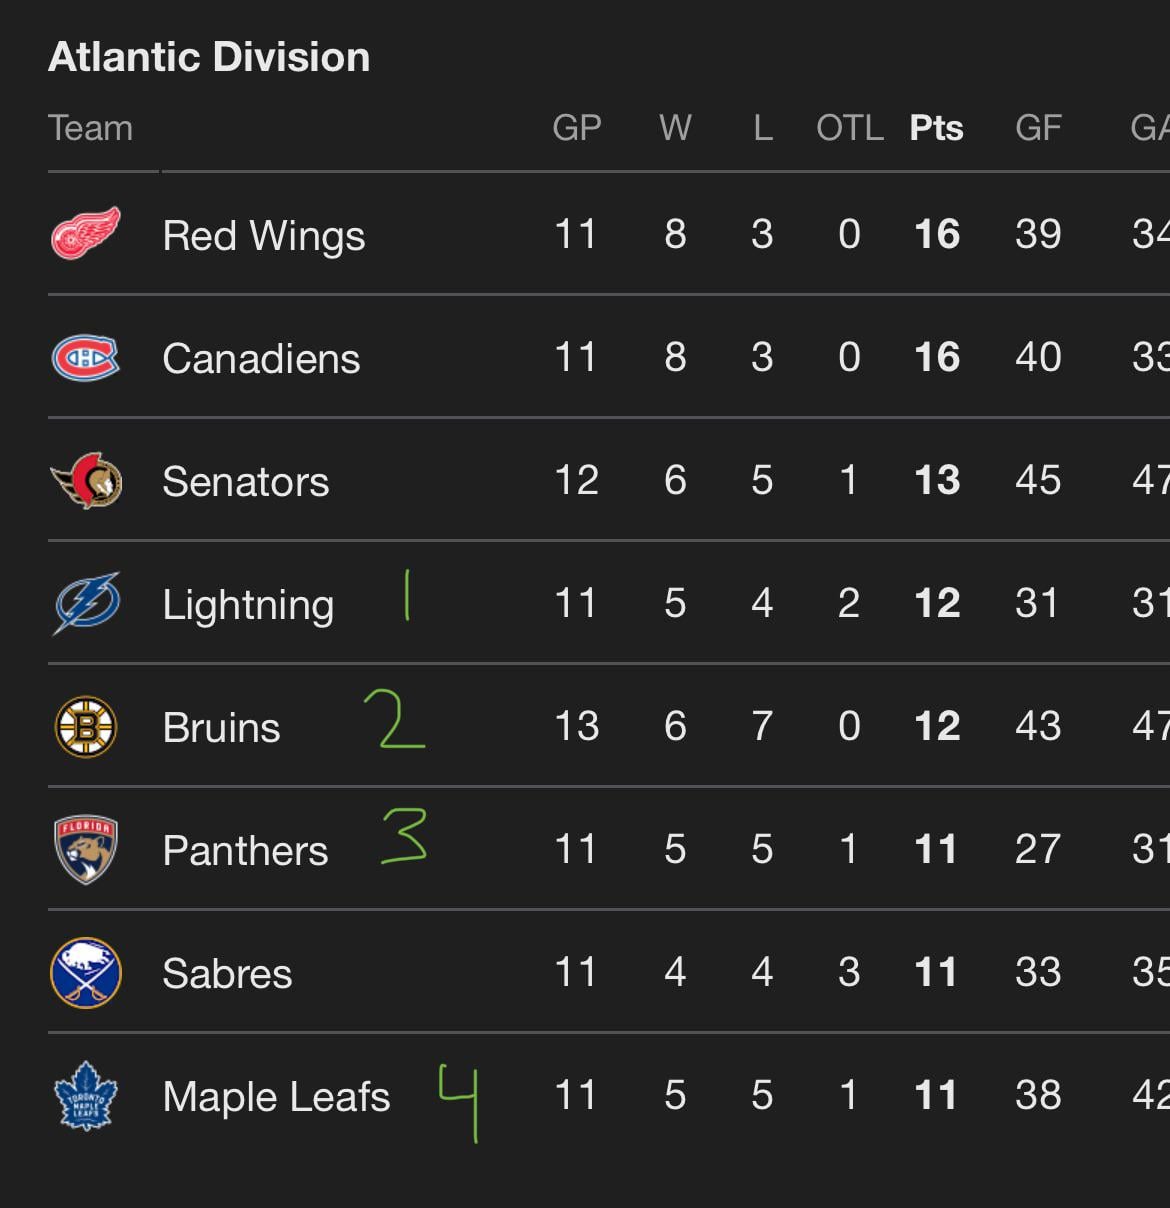Click the Maple Leafs team logo

click(86, 1096)
